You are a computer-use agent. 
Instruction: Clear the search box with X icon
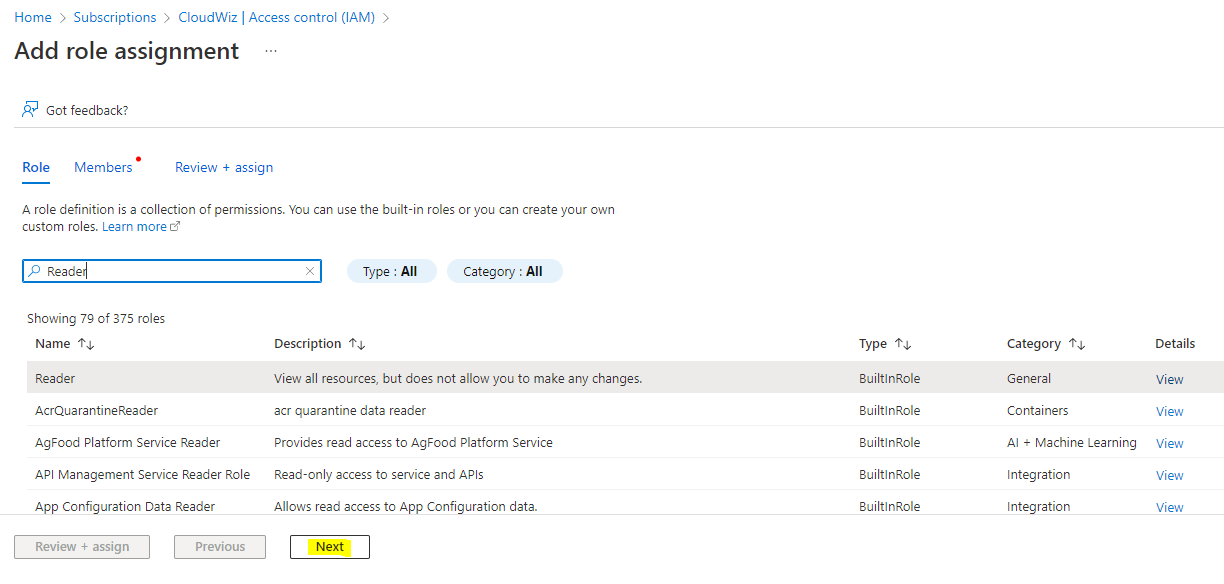click(310, 271)
